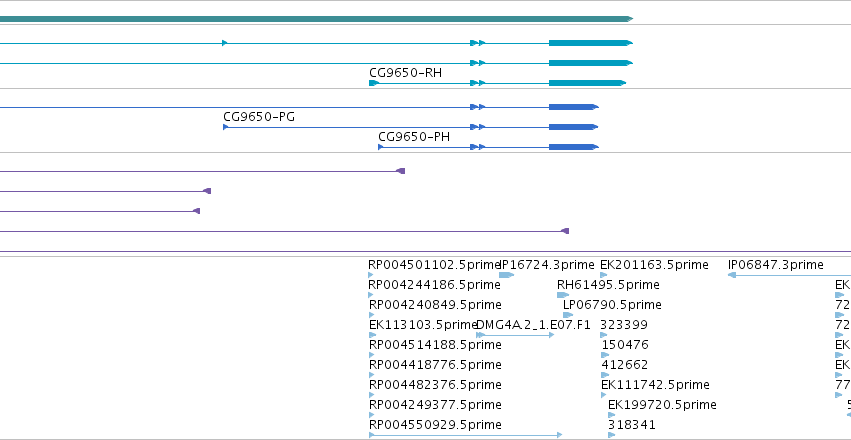The image size is (851, 440).
Task: Click the IP16724.3prime feature block
Action: pyautogui.click(x=506, y=275)
